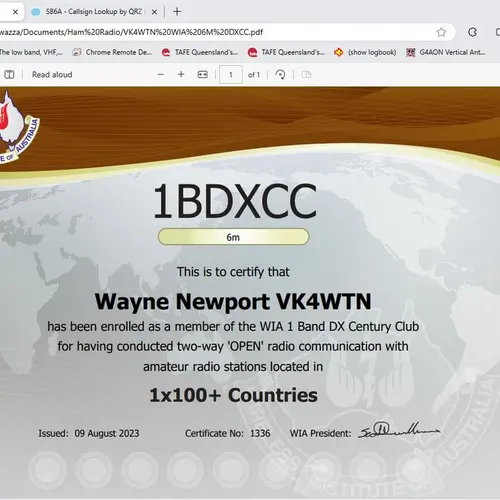Open first TAFE Queensland bookmark

200,52
